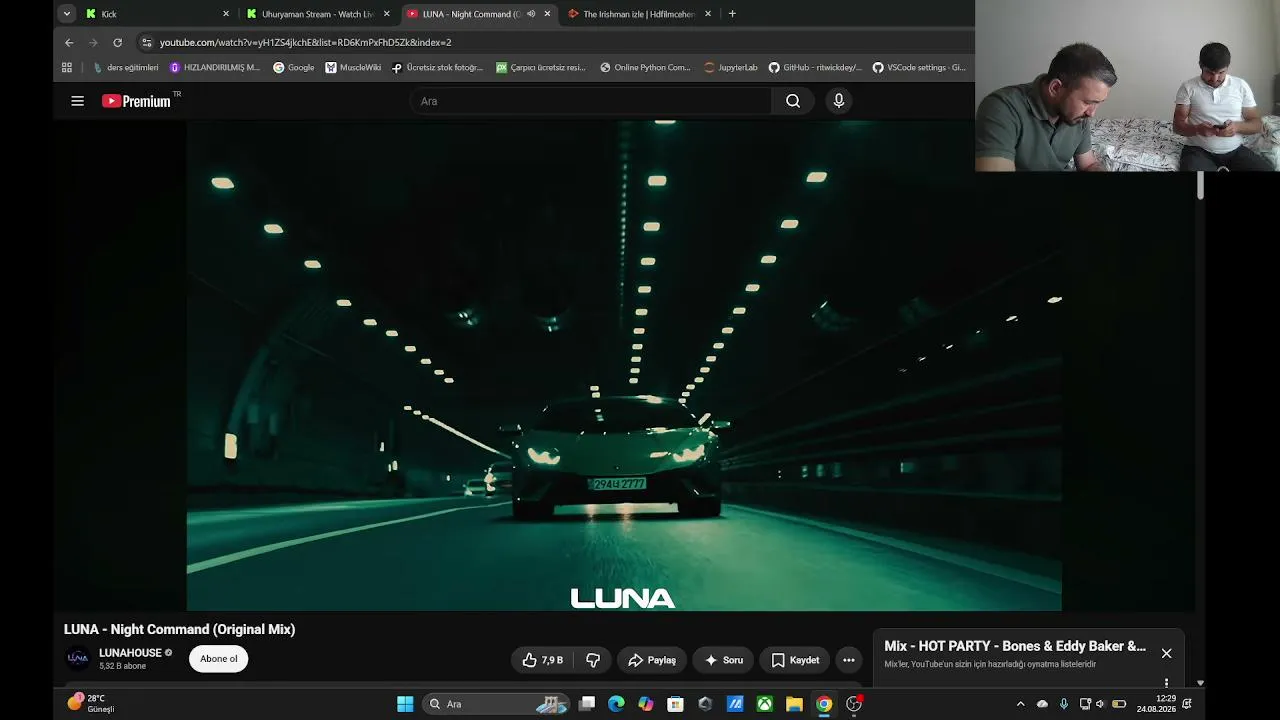The image size is (1280, 720).
Task: Open VSCode settings bookmark
Action: coord(919,68)
